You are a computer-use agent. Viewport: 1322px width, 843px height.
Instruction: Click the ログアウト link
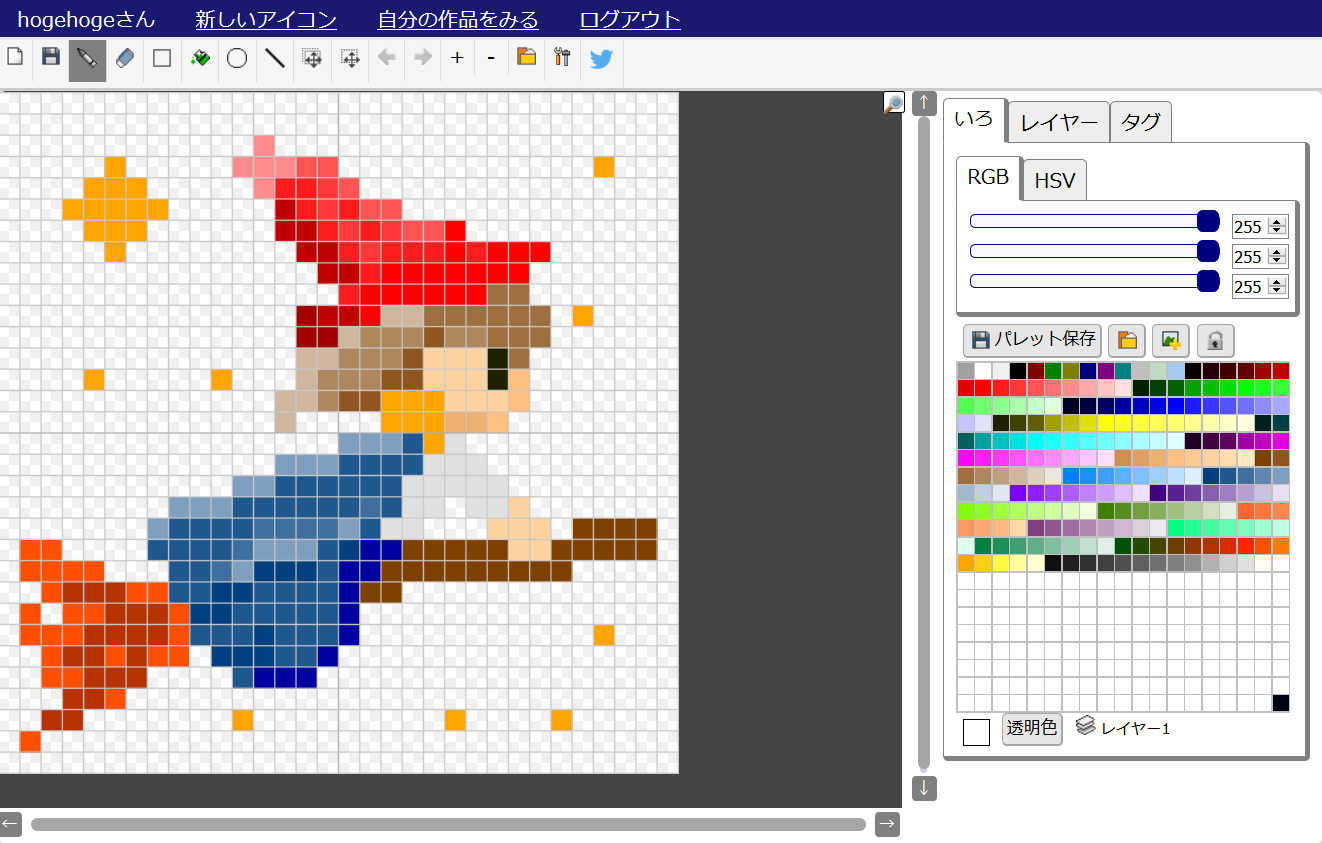[629, 19]
